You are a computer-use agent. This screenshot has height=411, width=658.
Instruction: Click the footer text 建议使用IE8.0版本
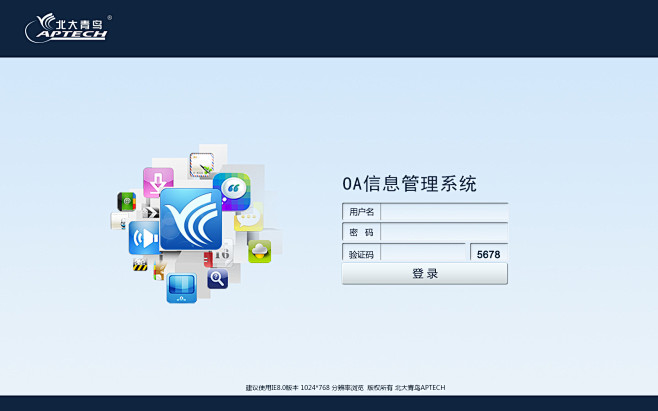[272, 387]
